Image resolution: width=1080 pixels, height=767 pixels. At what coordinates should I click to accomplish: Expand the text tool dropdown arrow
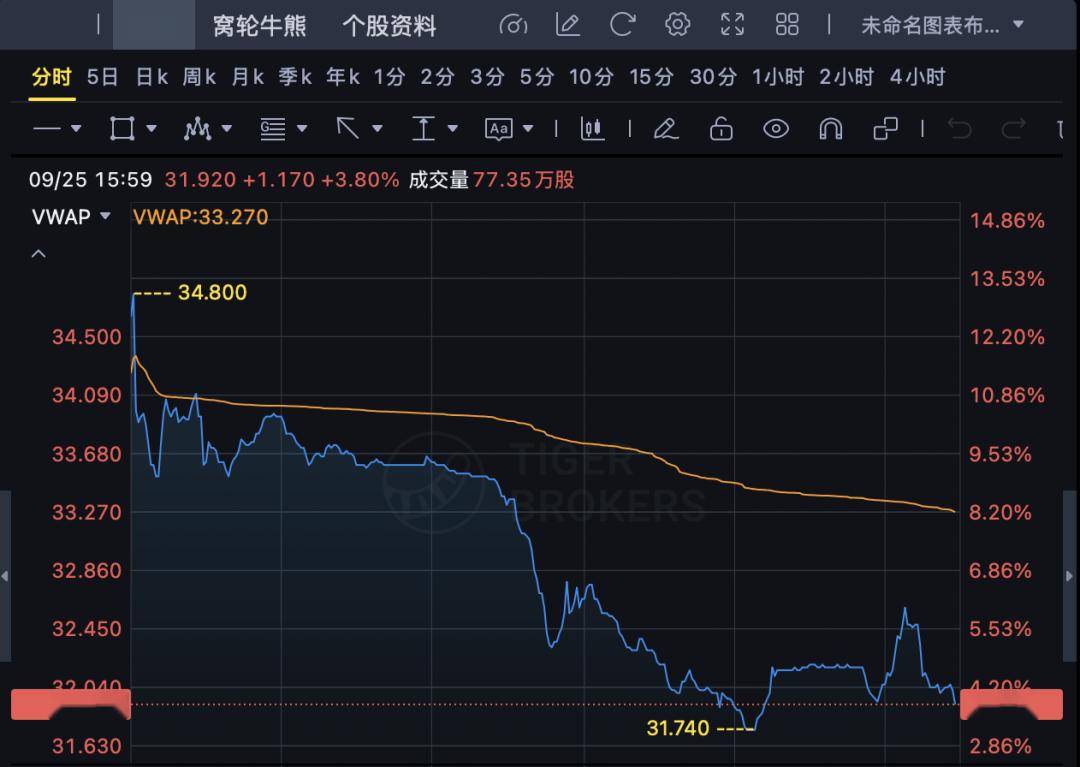[x=528, y=129]
